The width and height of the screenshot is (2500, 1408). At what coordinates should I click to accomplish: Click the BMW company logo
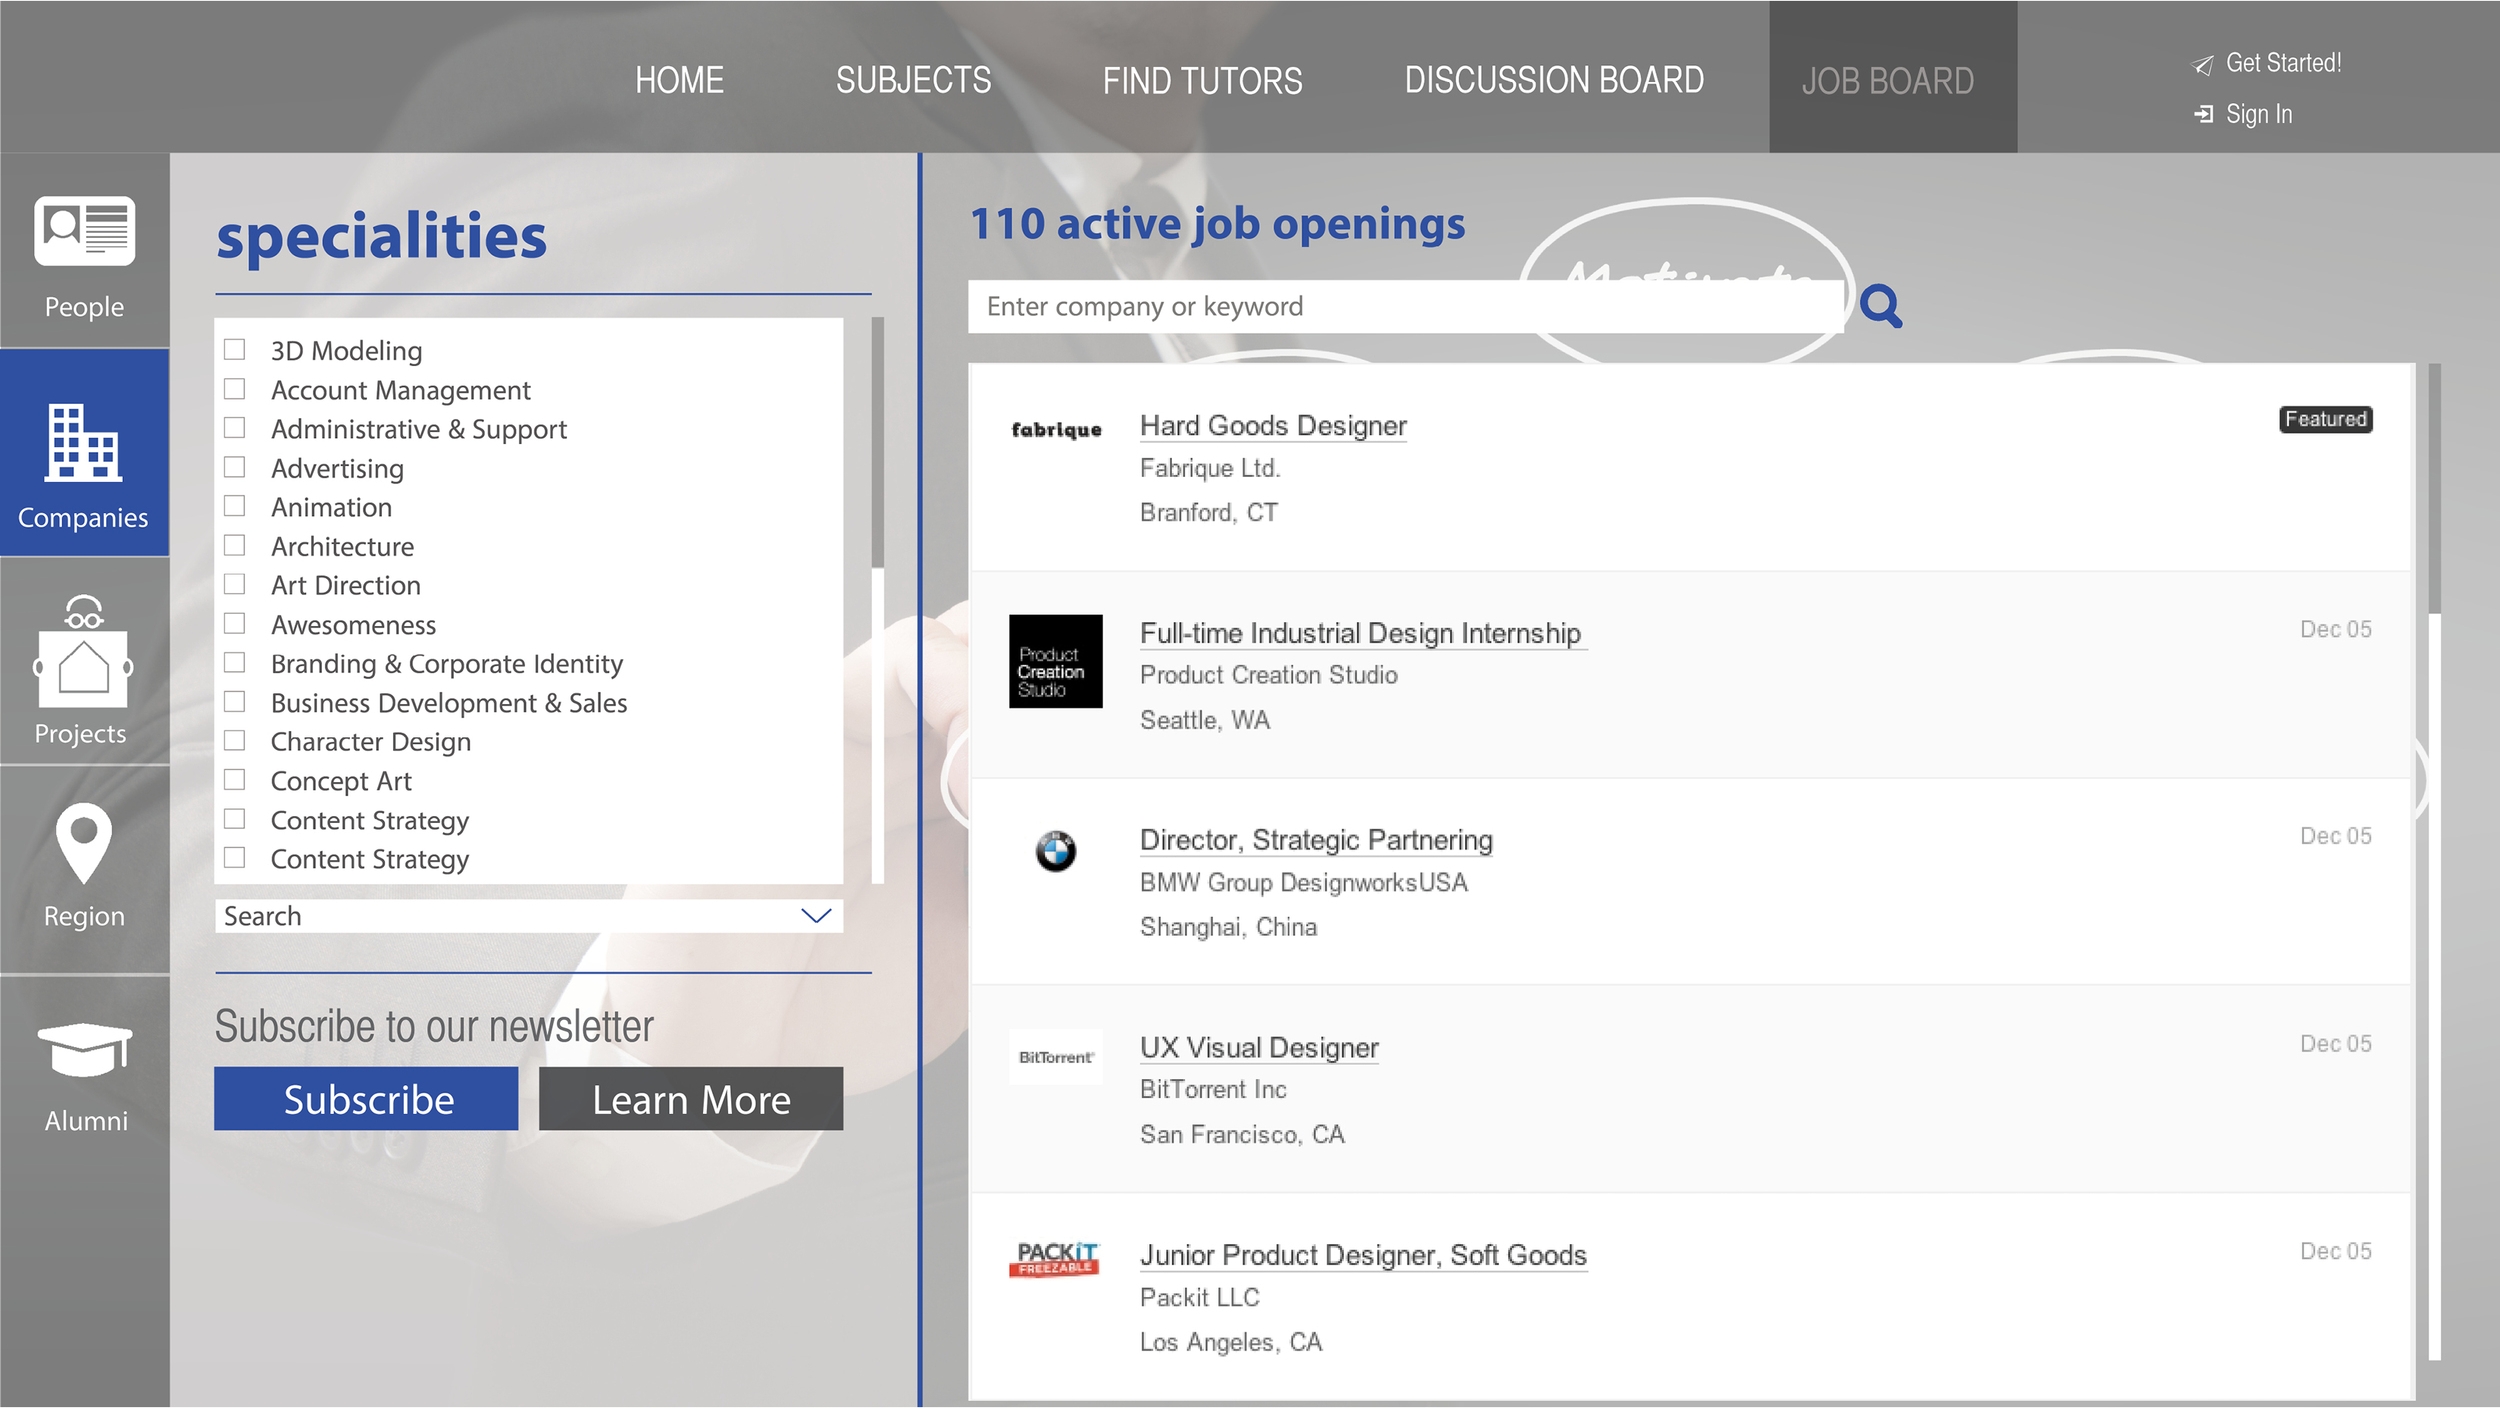tap(1055, 852)
